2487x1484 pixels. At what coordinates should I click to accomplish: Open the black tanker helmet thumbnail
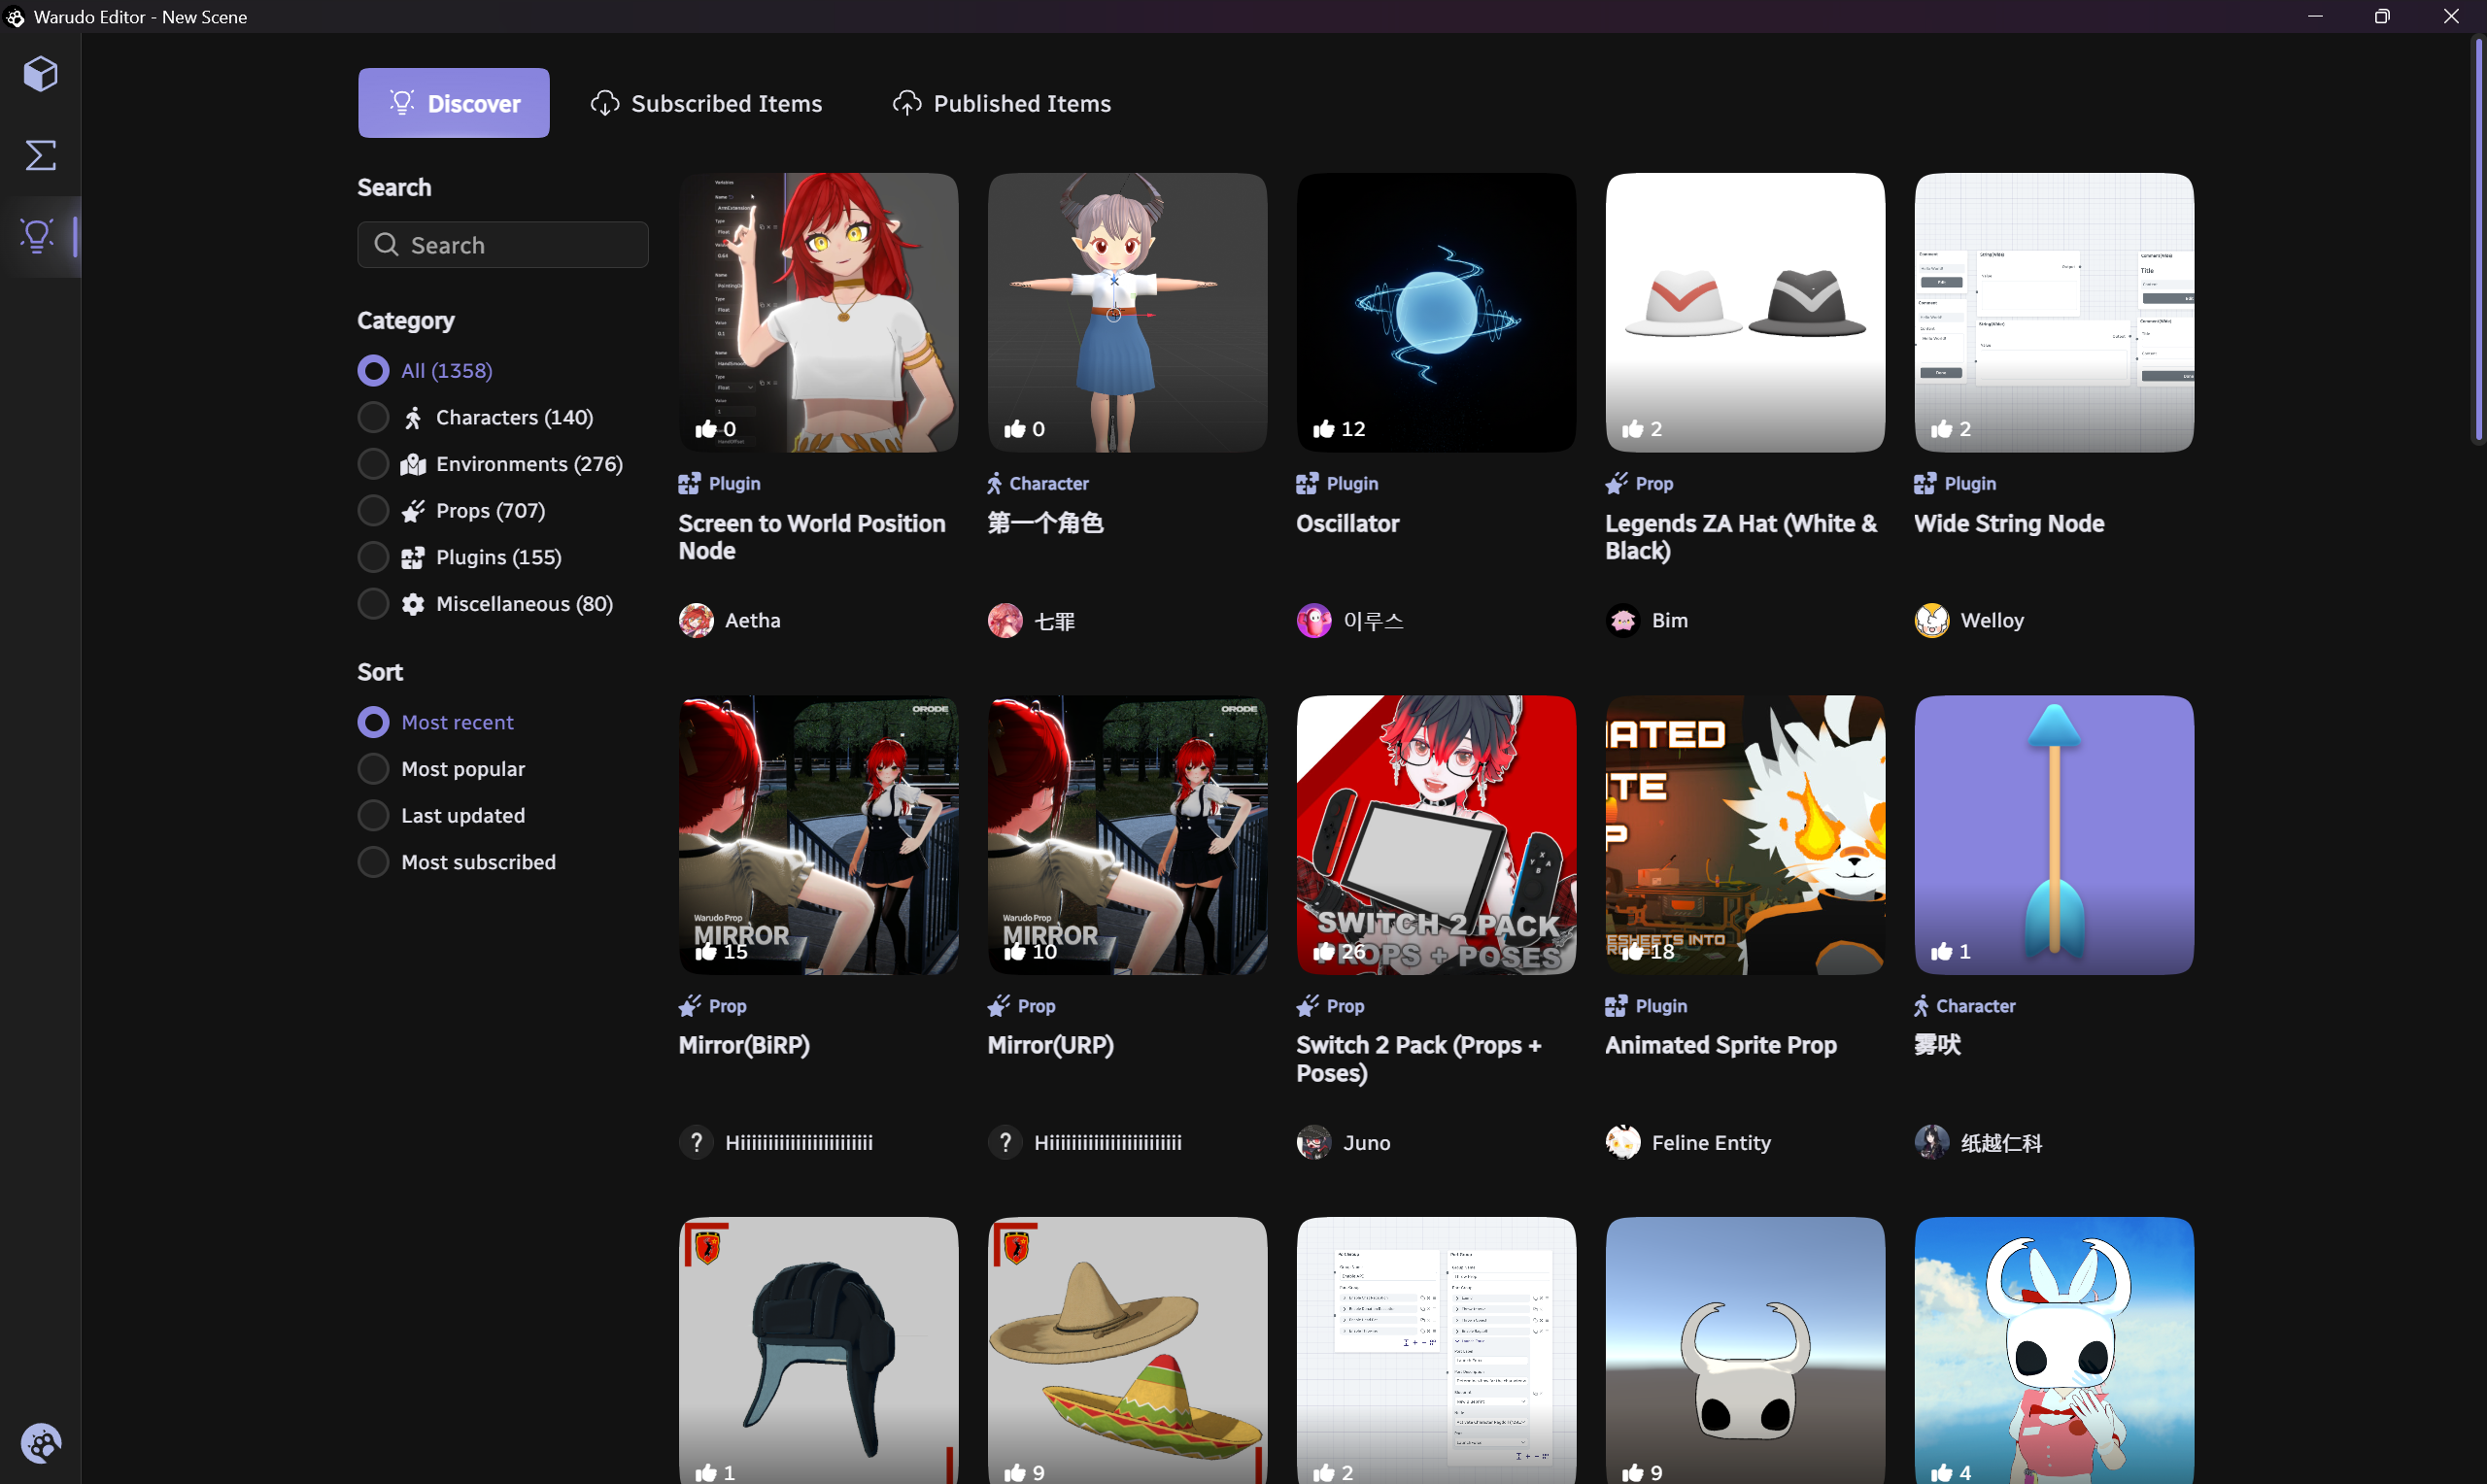coord(818,1351)
